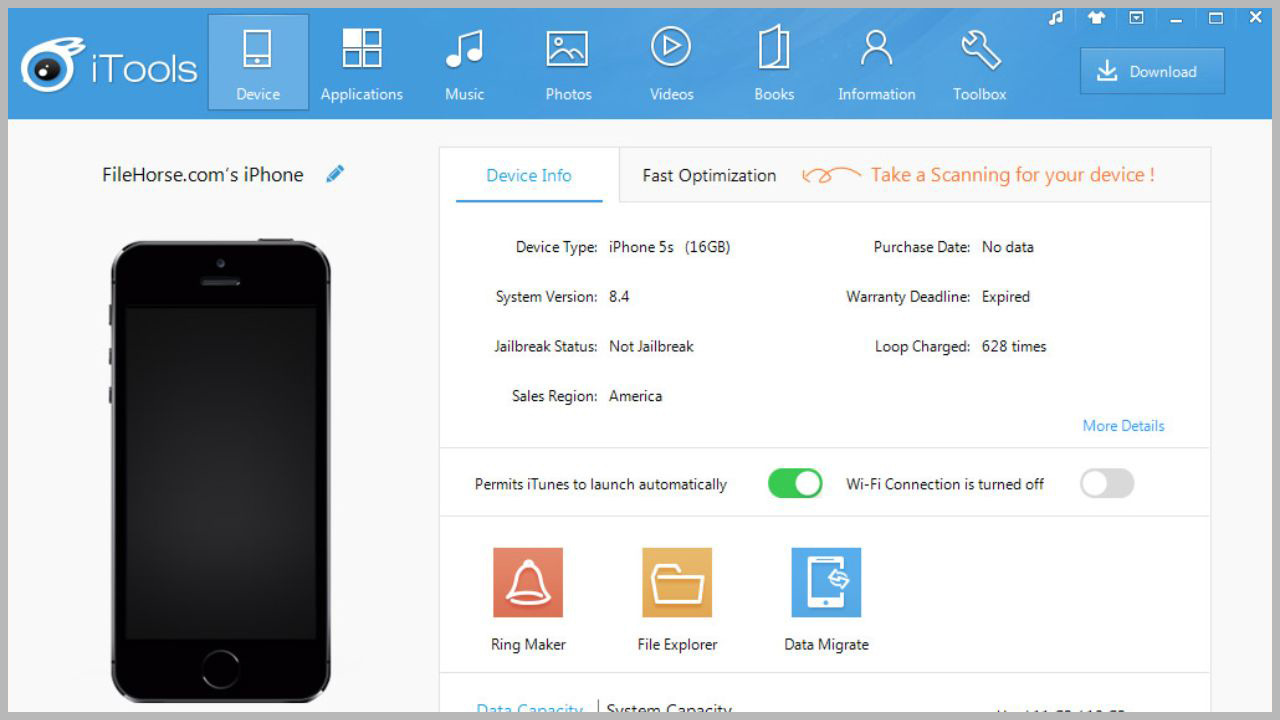The width and height of the screenshot is (1280, 720).
Task: Click the purchase date value 'No data'
Action: click(x=1007, y=247)
